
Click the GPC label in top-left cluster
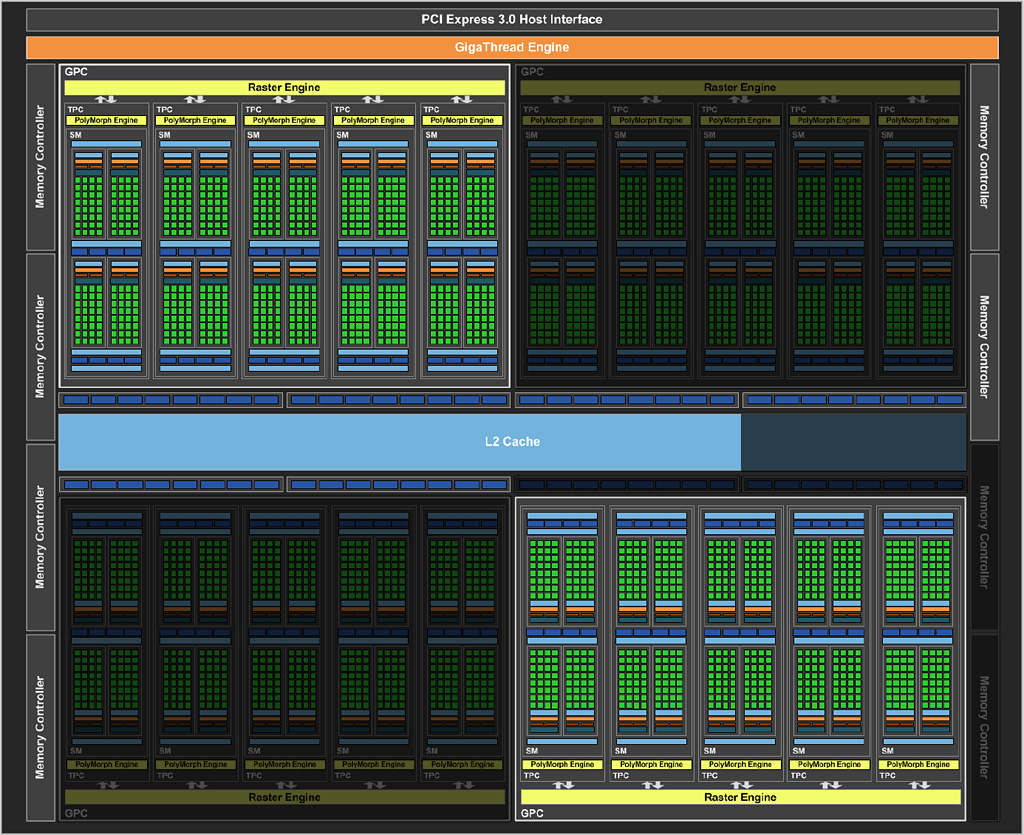76,72
